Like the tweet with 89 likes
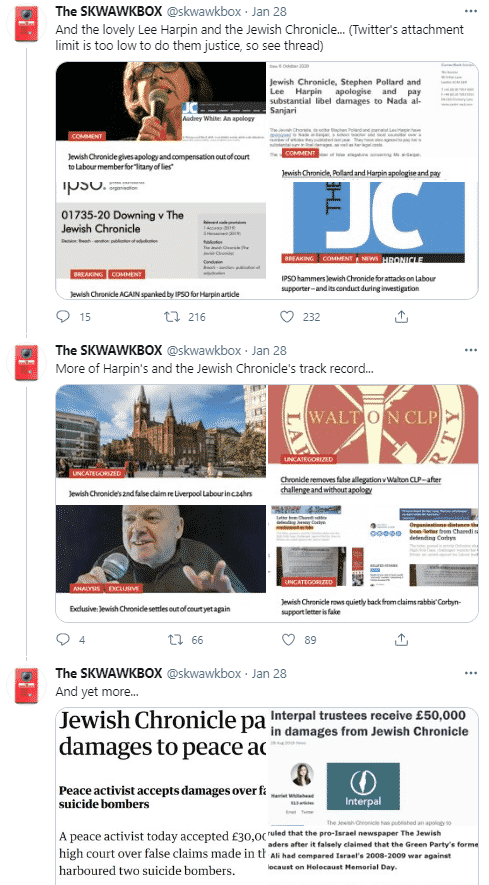Image resolution: width=489 pixels, height=885 pixels. click(x=289, y=639)
